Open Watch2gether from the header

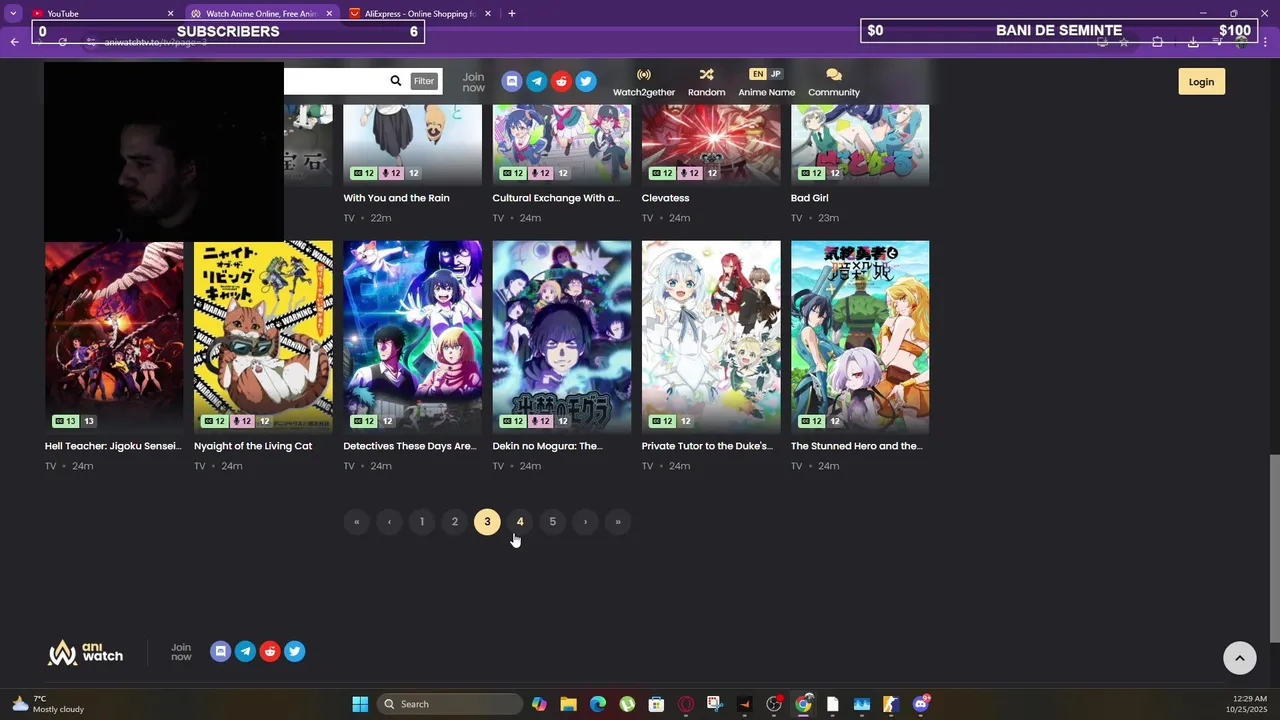[x=644, y=82]
